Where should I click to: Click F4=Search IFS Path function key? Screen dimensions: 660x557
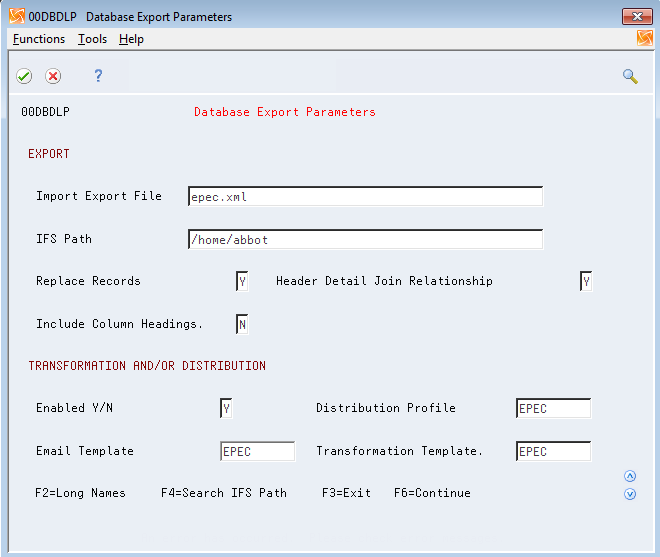[224, 493]
